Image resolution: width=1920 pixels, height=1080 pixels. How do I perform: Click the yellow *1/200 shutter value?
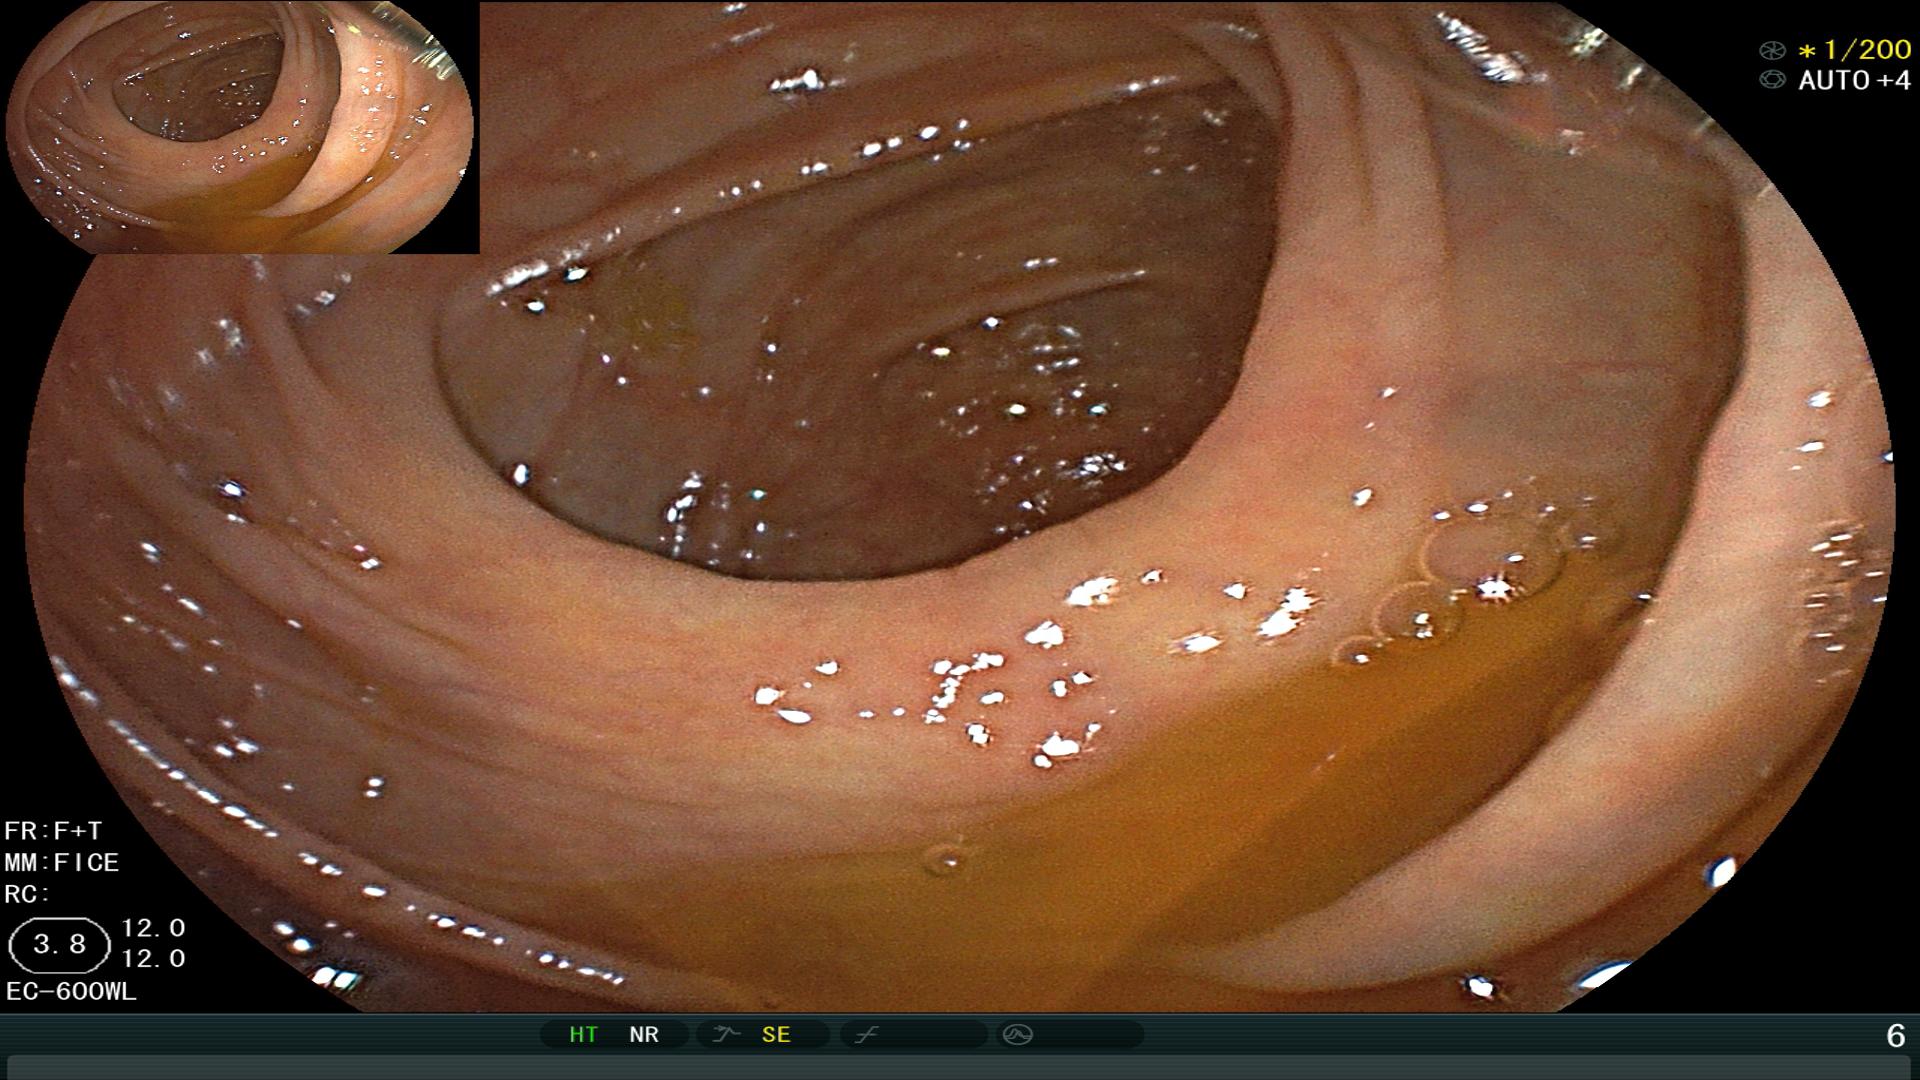tap(1854, 51)
